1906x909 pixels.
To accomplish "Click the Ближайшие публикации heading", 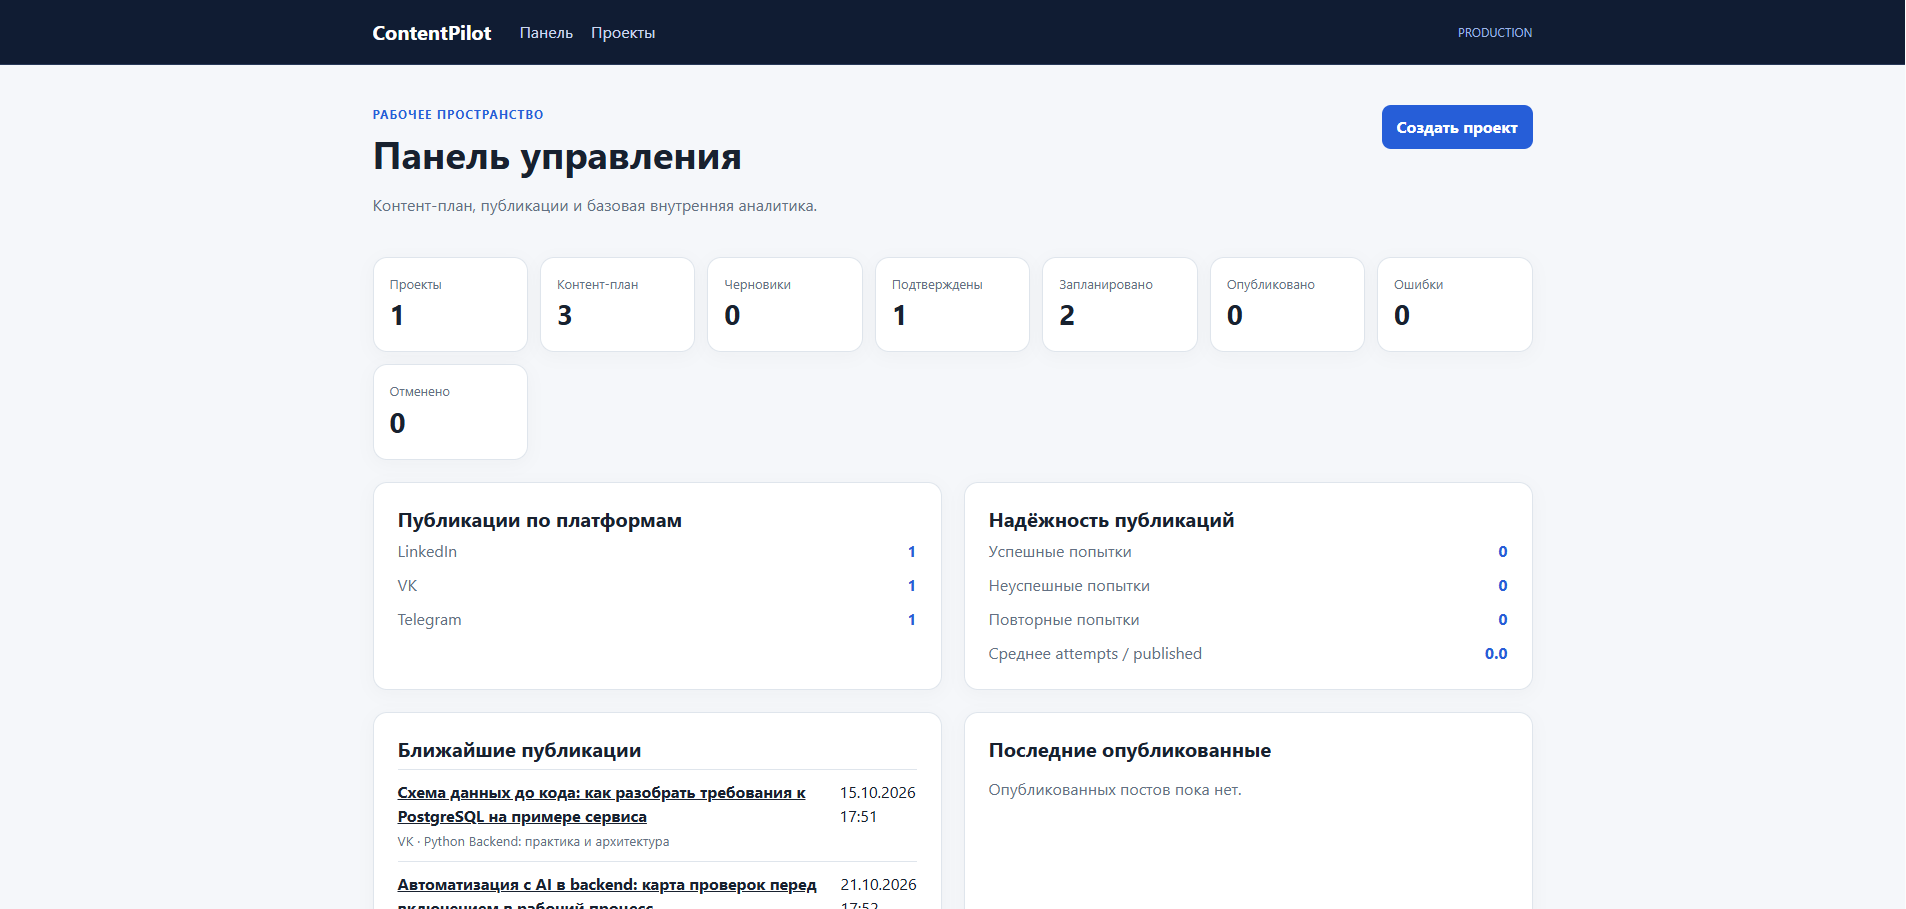I will pyautogui.click(x=519, y=750).
